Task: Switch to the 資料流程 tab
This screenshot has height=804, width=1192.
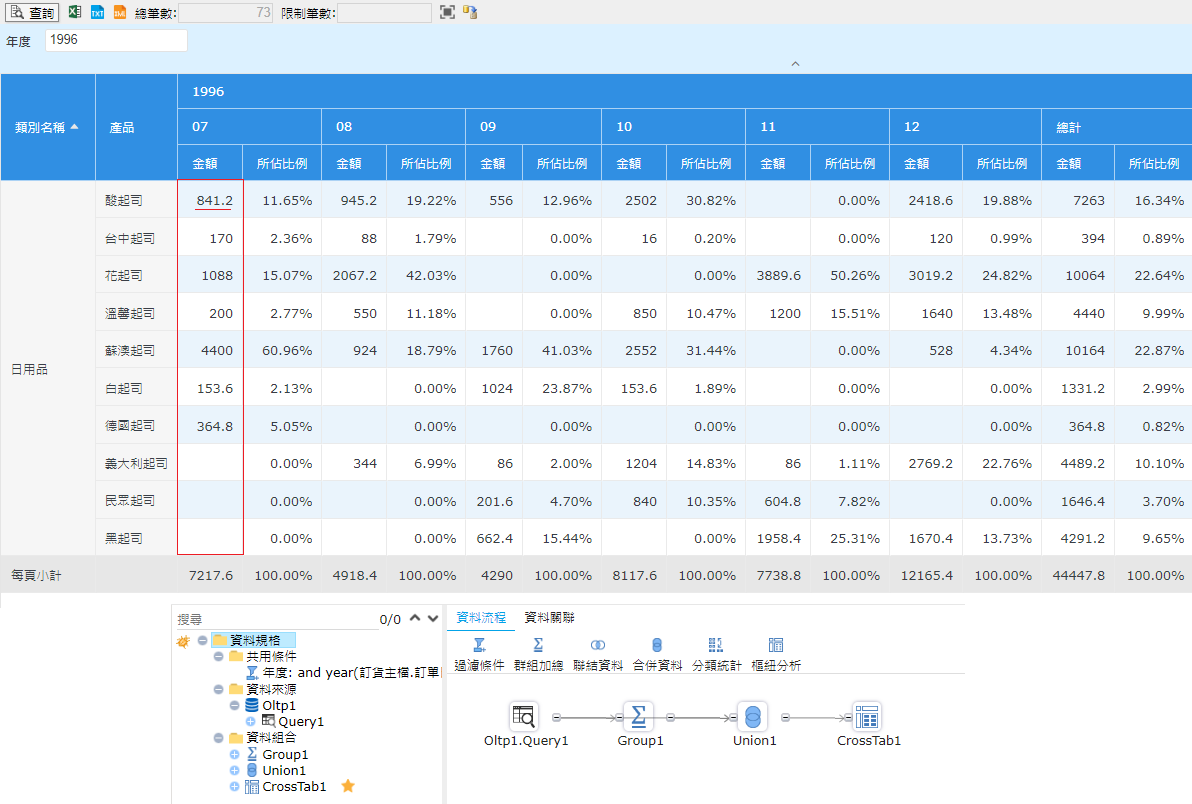Action: [x=480, y=618]
